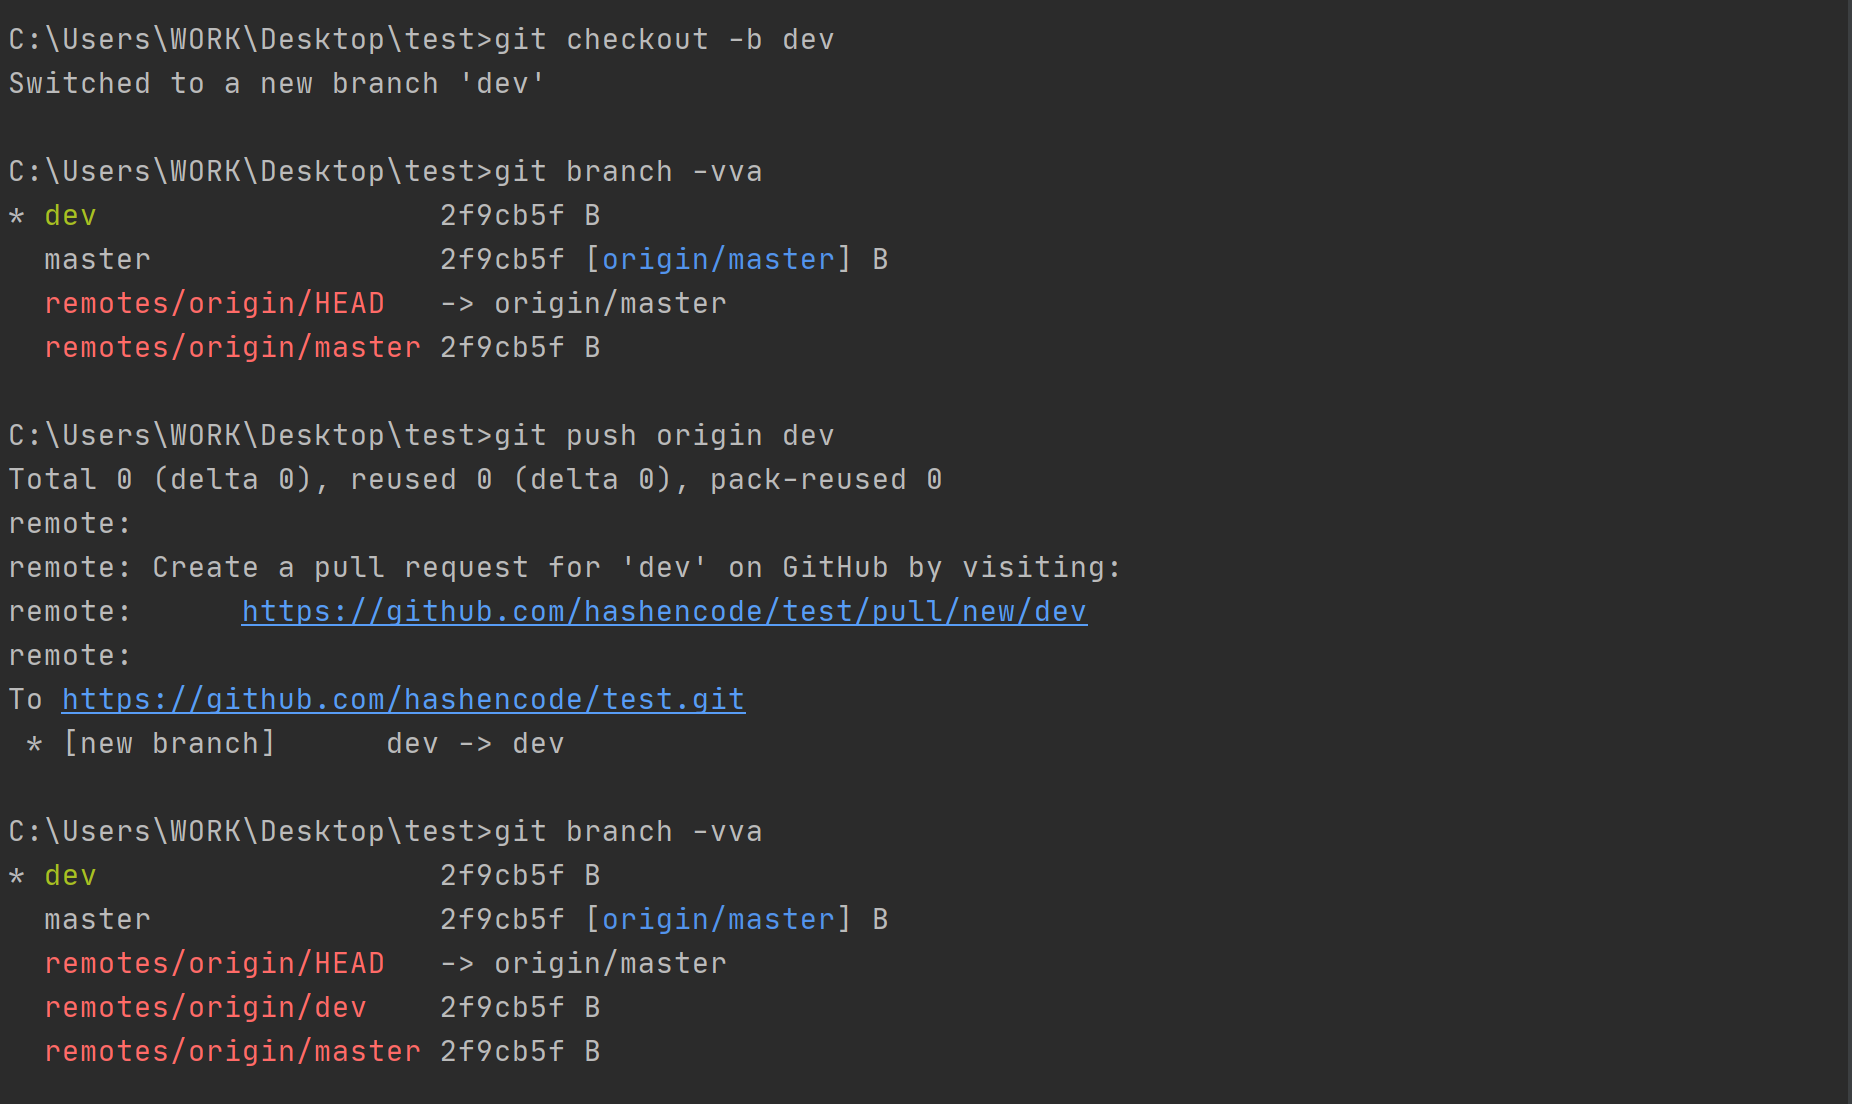The height and width of the screenshot is (1104, 1852).
Task: Select the red "remotes/origin/dev" branch entry
Action: coord(205,1008)
